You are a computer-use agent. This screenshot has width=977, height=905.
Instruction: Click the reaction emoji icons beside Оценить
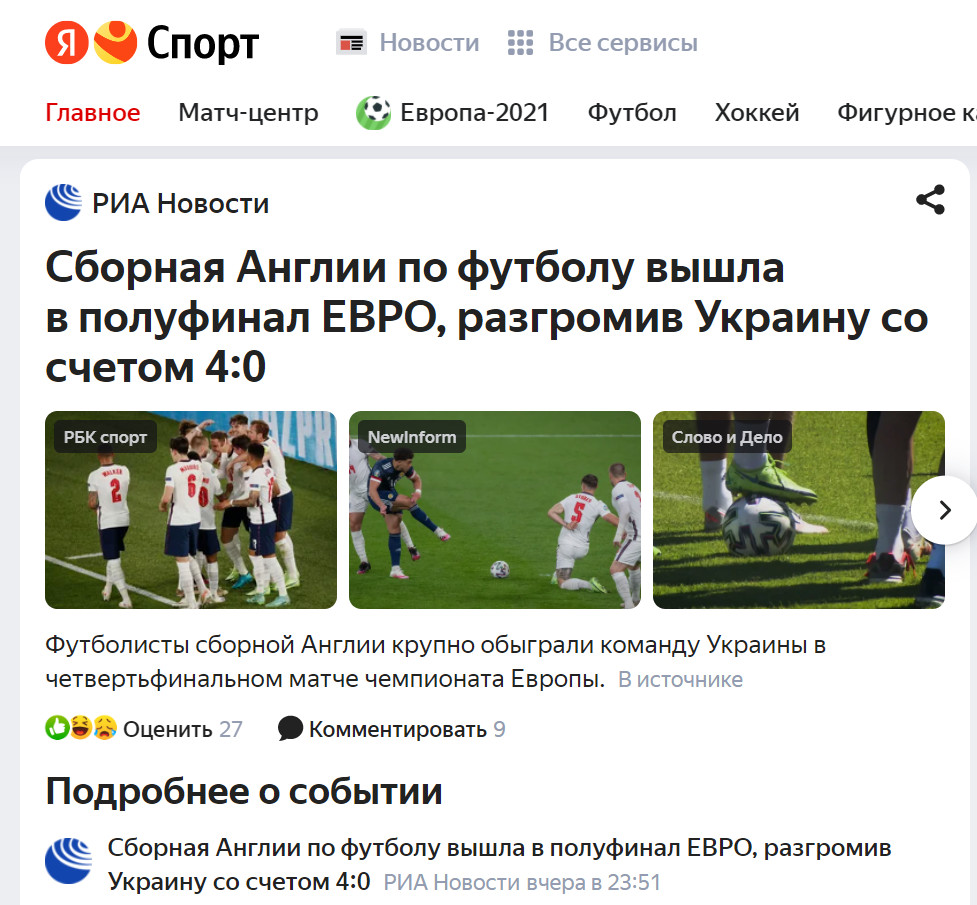tap(81, 728)
